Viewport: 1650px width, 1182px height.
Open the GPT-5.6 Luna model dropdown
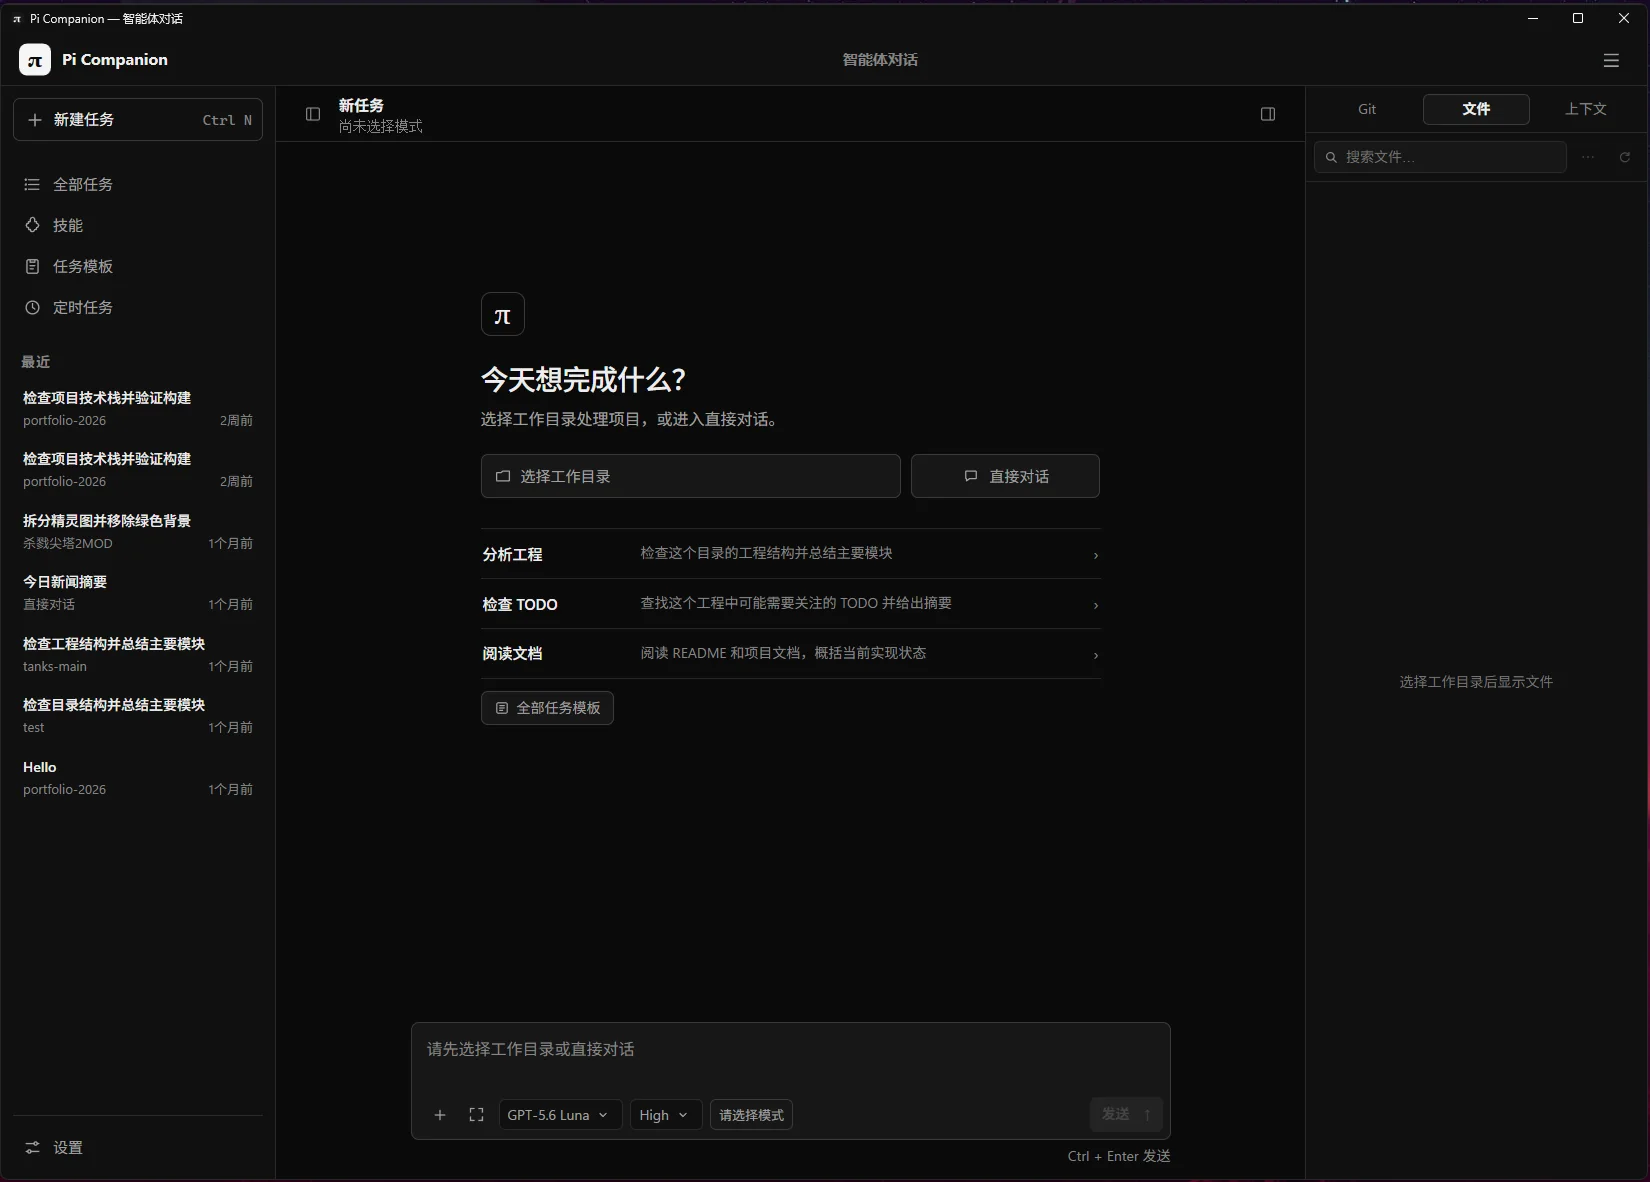click(560, 1115)
